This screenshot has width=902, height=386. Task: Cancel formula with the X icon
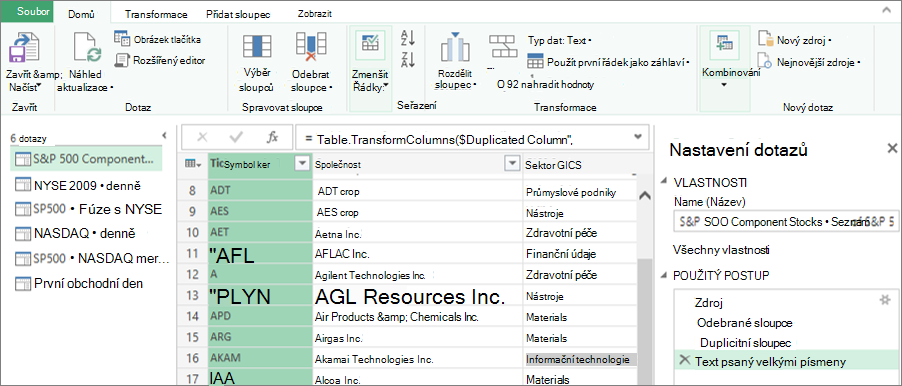[x=202, y=137]
